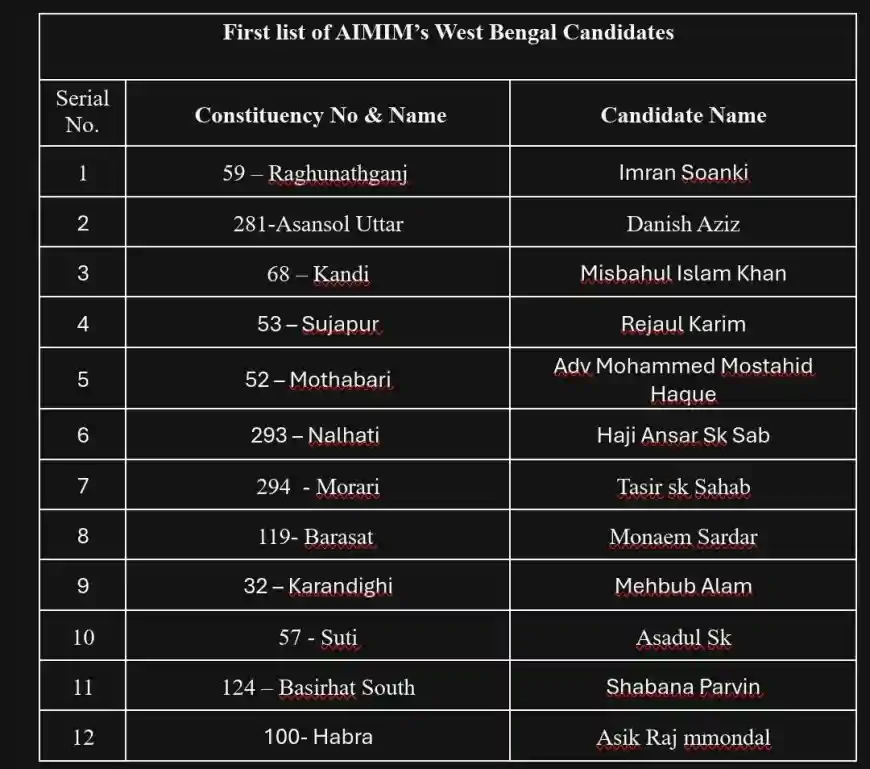The image size is (870, 769).
Task: Click the Candidate Name column header
Action: [x=683, y=116]
